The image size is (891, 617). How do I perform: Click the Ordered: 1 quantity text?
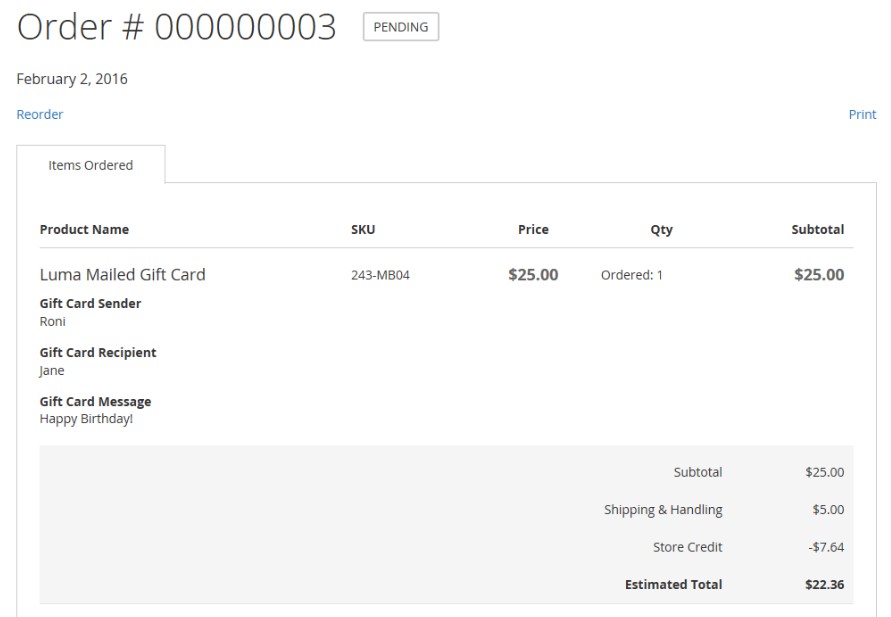(x=631, y=275)
